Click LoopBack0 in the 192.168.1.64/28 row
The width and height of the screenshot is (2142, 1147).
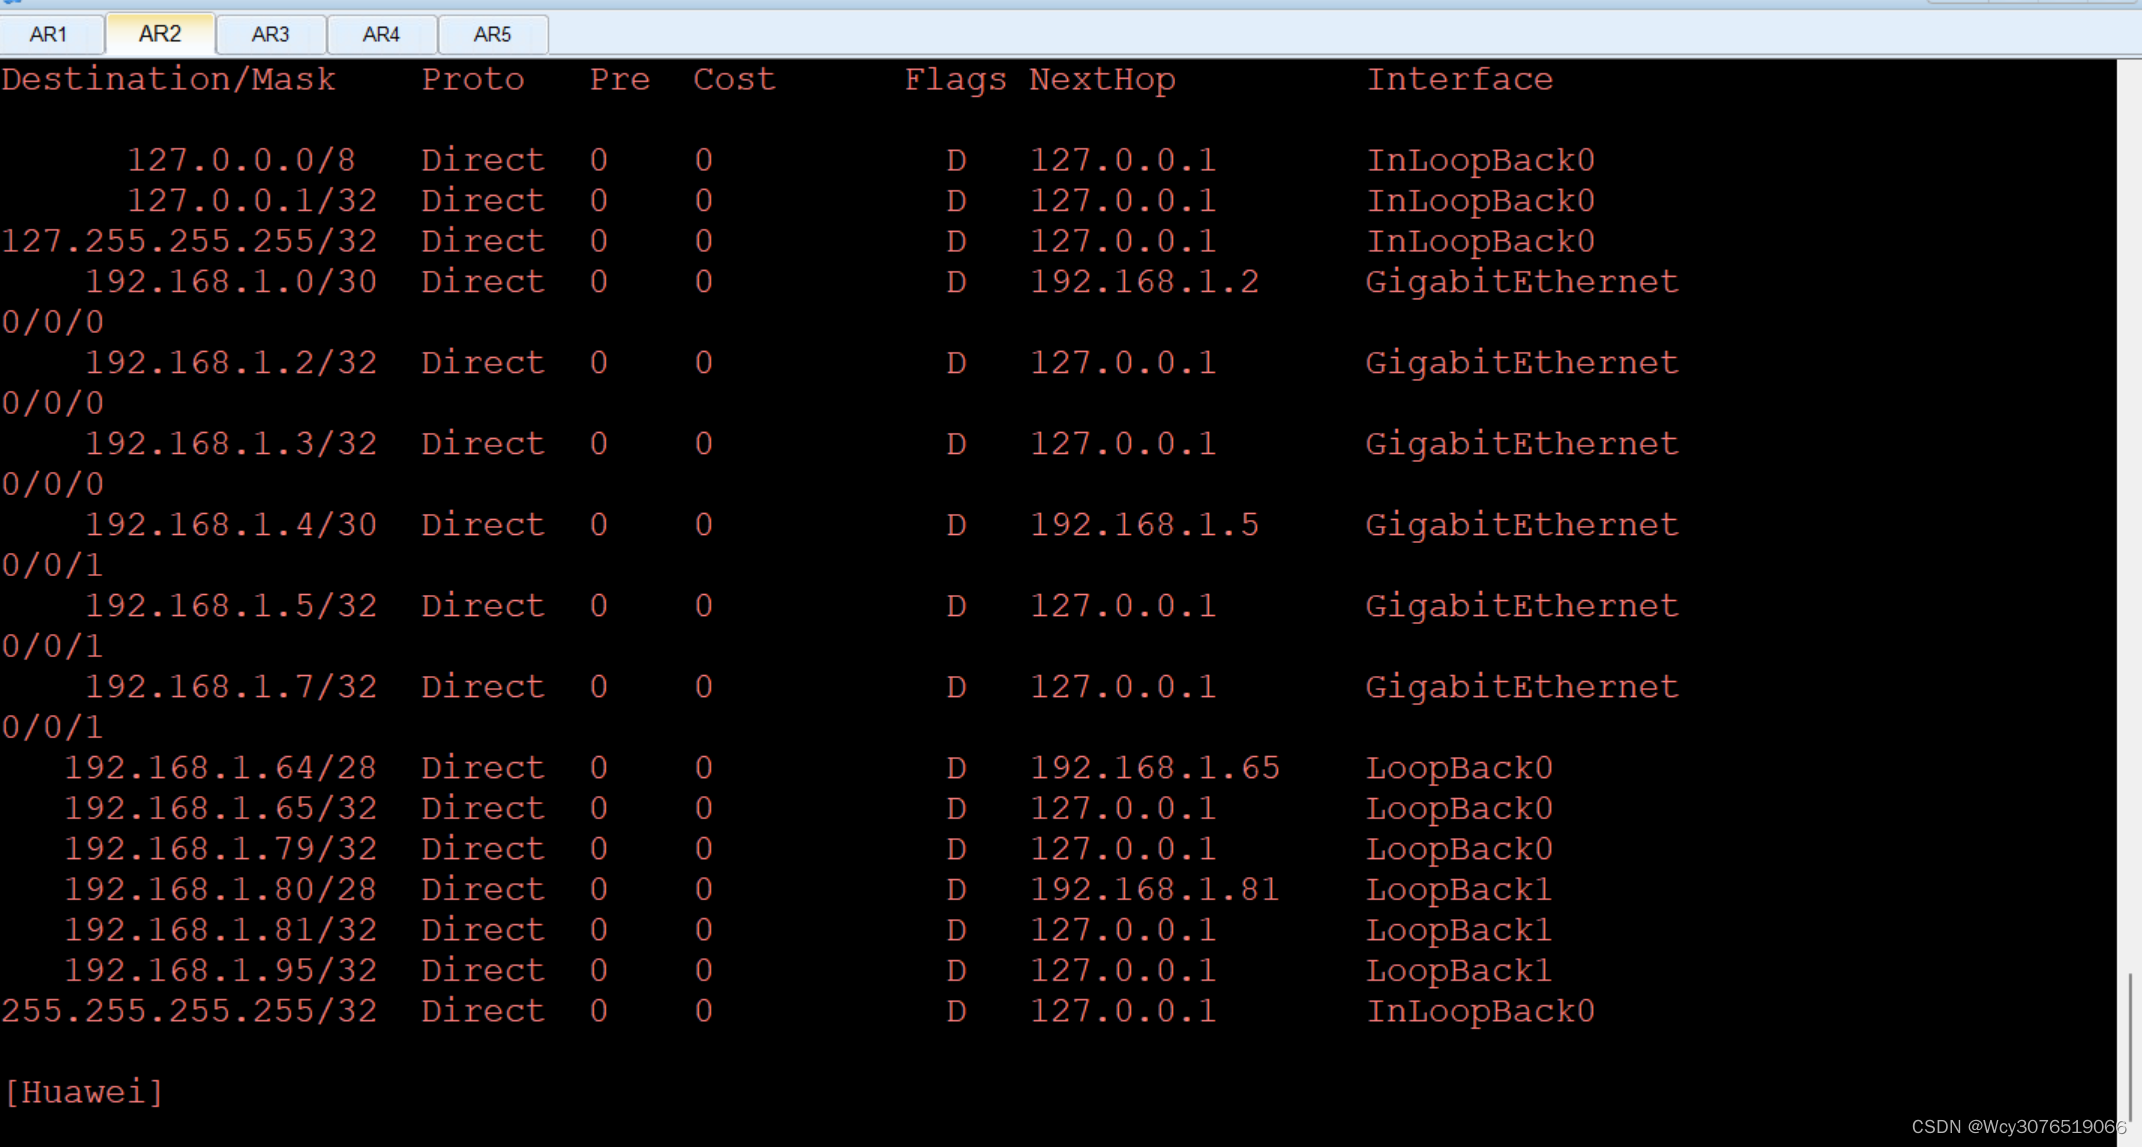[x=1460, y=768]
